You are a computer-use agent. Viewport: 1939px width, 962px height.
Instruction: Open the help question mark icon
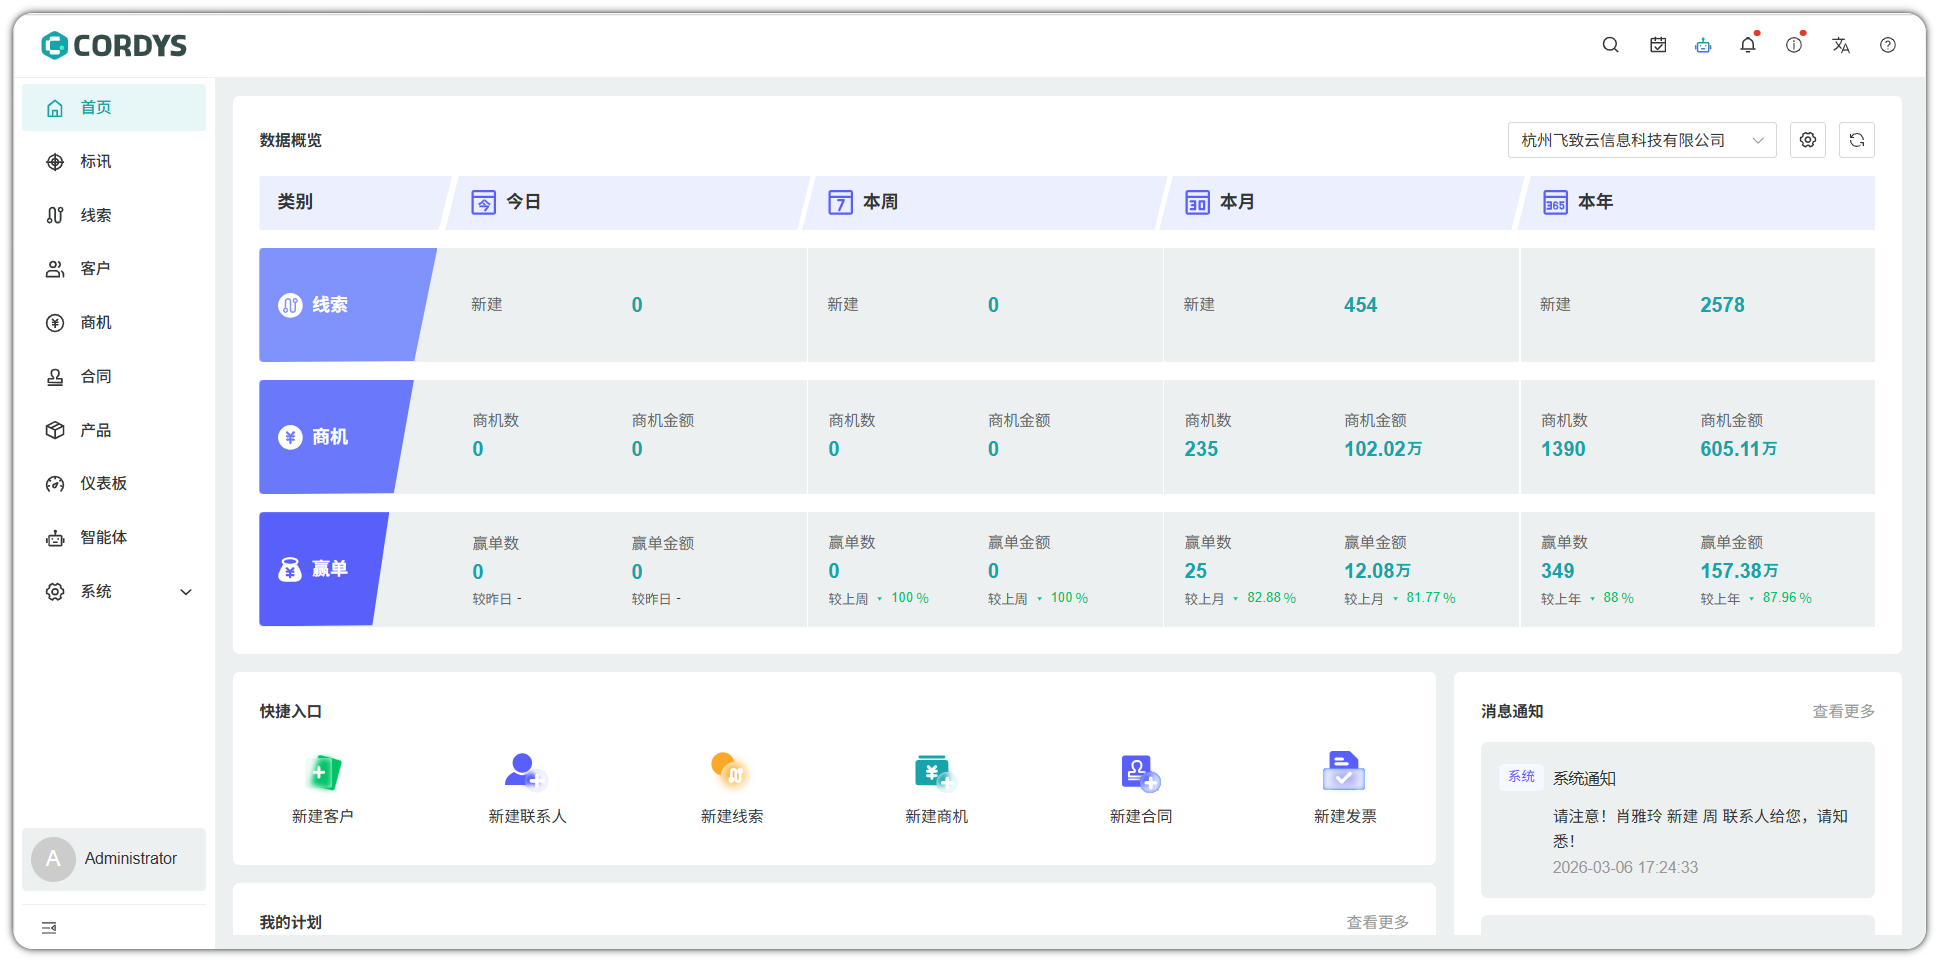[x=1888, y=45]
